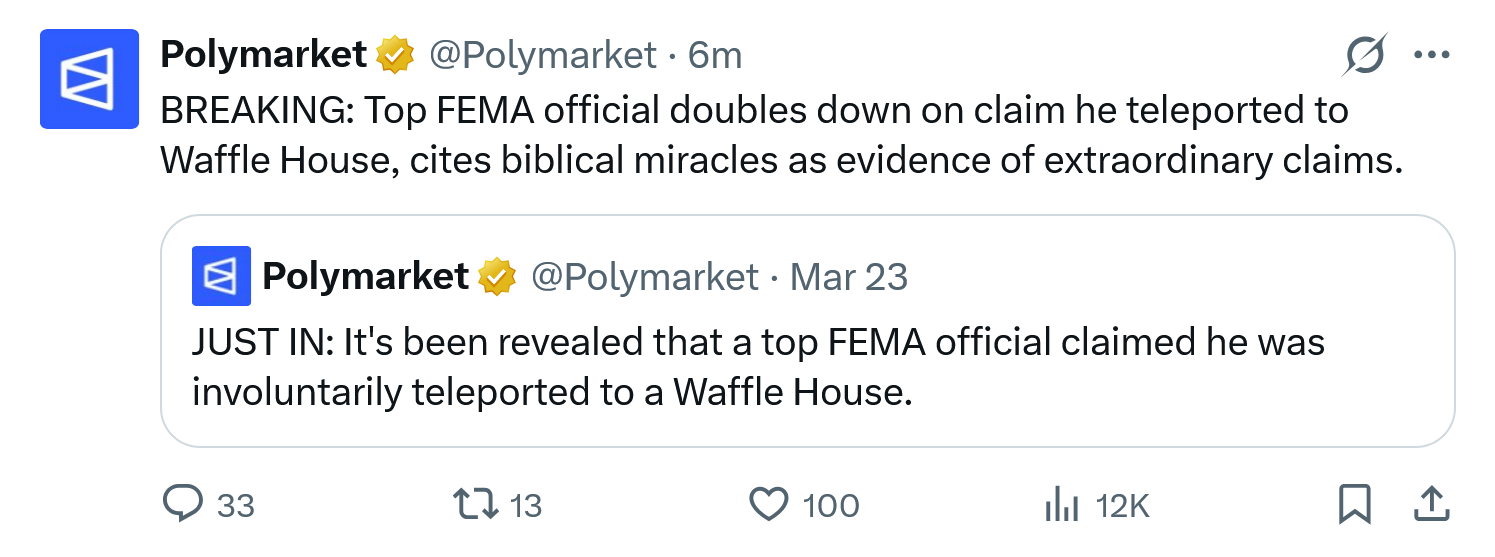Open the @Polymarket handle on main tweet
Viewport: 1495px width, 557px height.
pos(543,55)
